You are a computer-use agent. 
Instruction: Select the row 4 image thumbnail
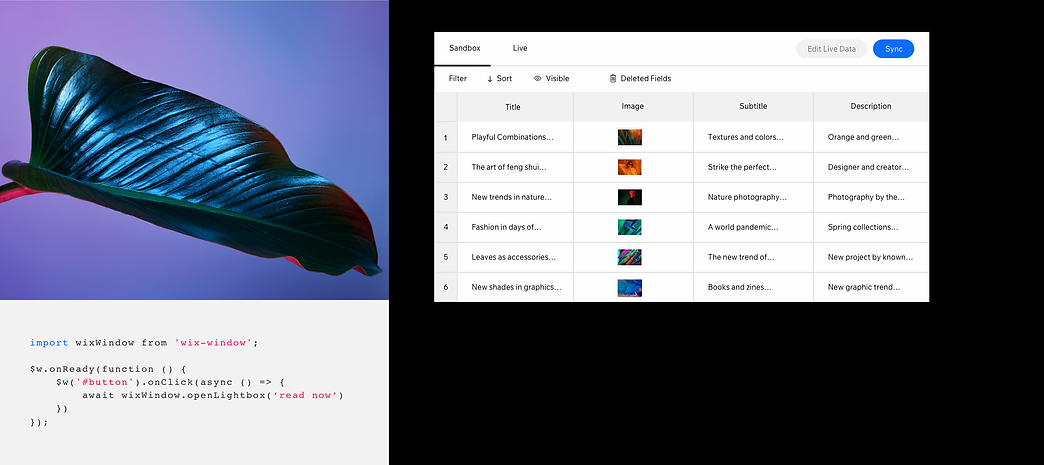(x=630, y=227)
